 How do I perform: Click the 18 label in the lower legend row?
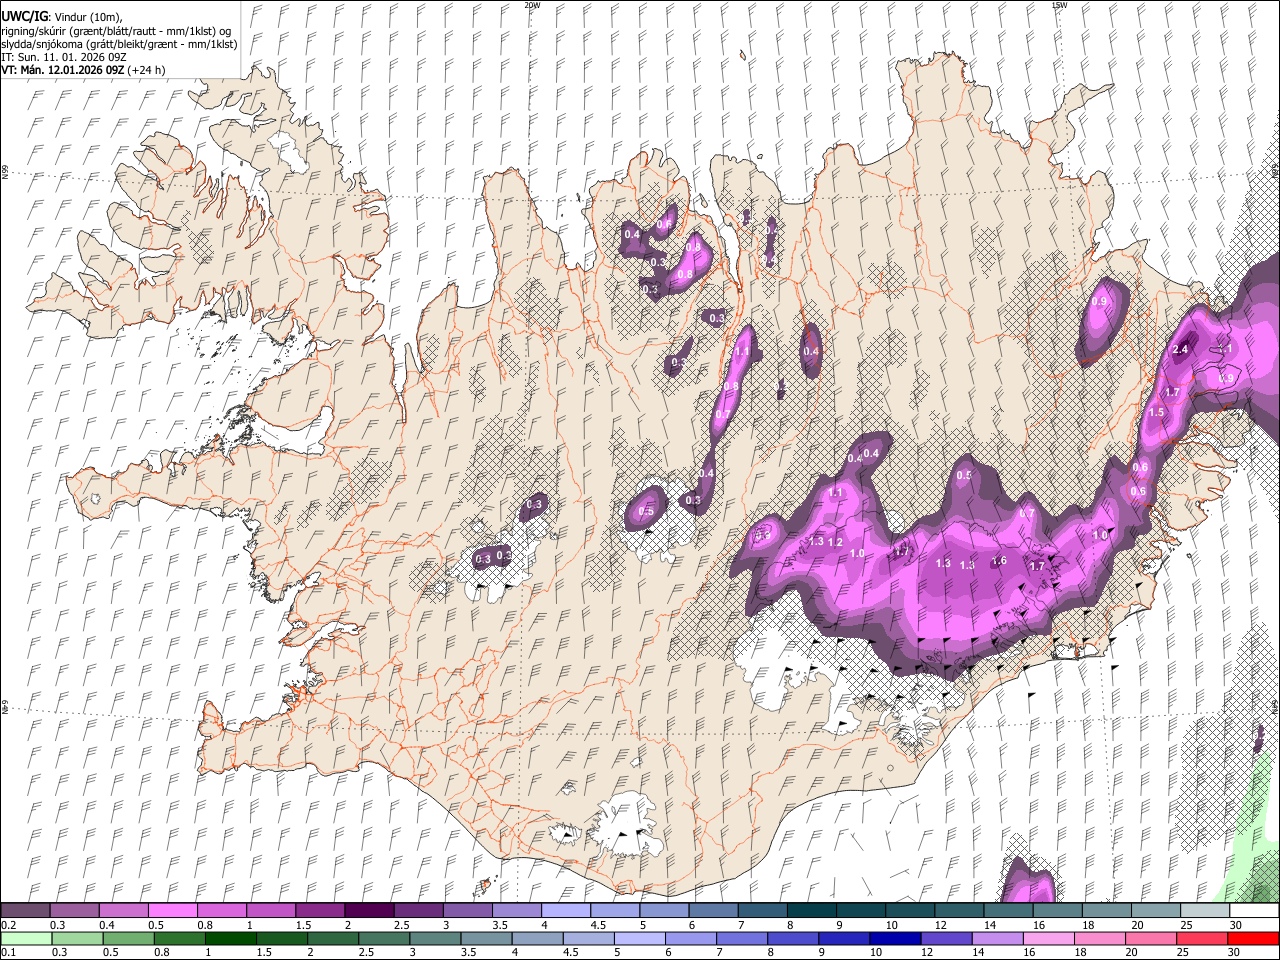click(x=1081, y=952)
